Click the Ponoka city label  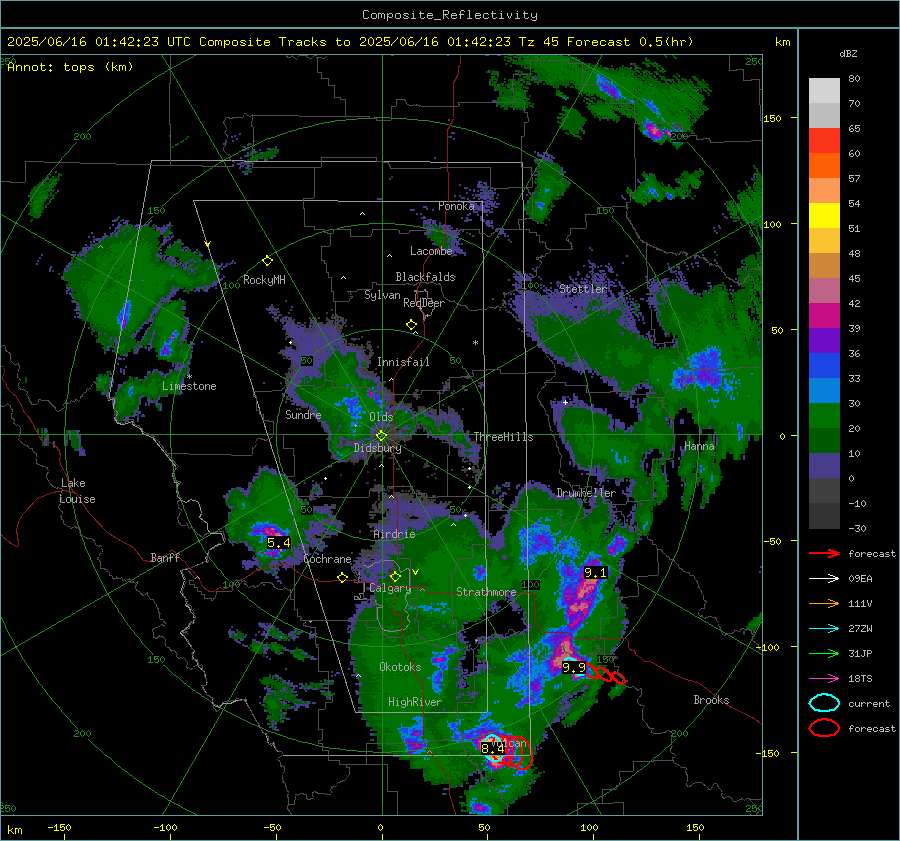(x=456, y=206)
